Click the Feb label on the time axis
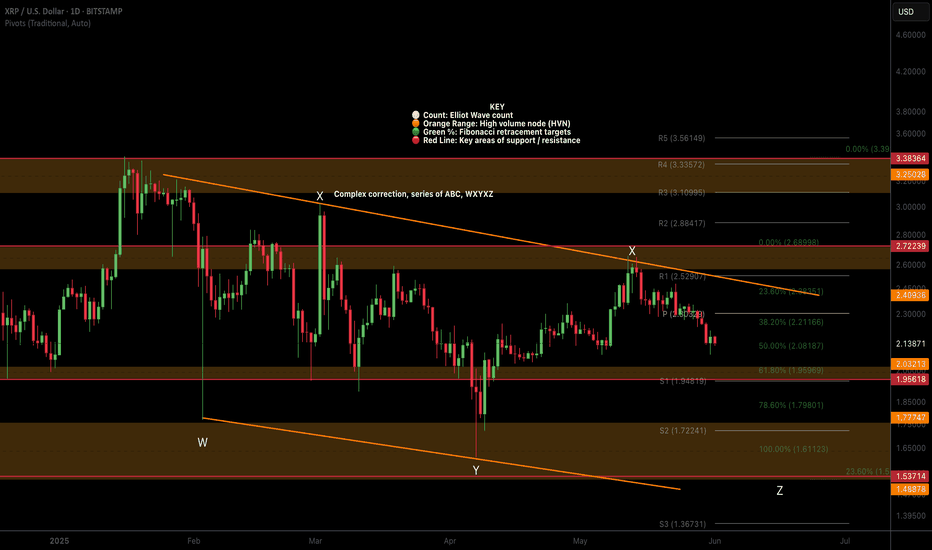Screen dimensions: 932x550 coord(194,540)
